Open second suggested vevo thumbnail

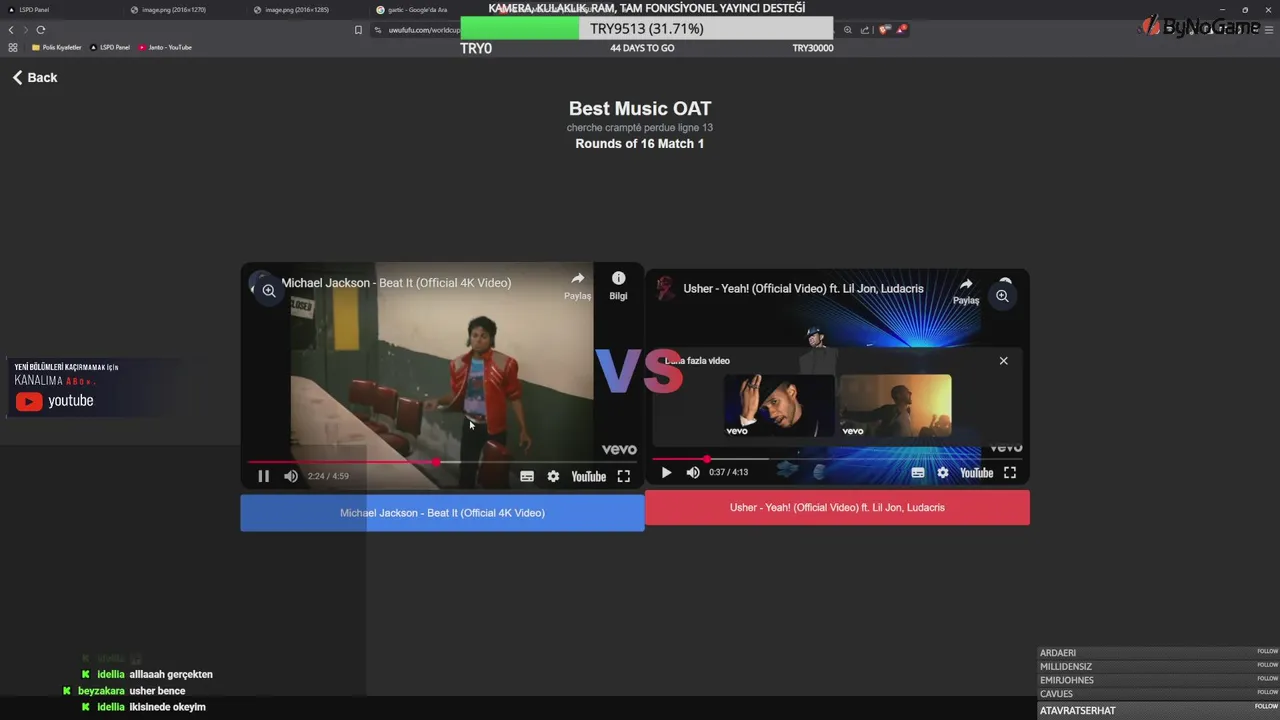click(x=895, y=406)
